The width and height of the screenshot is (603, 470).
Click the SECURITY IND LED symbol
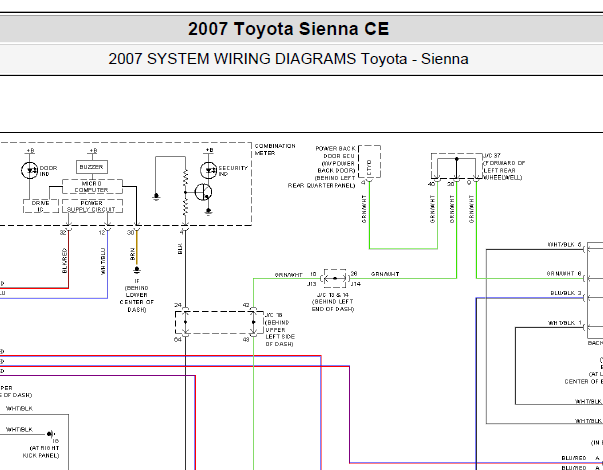[208, 170]
